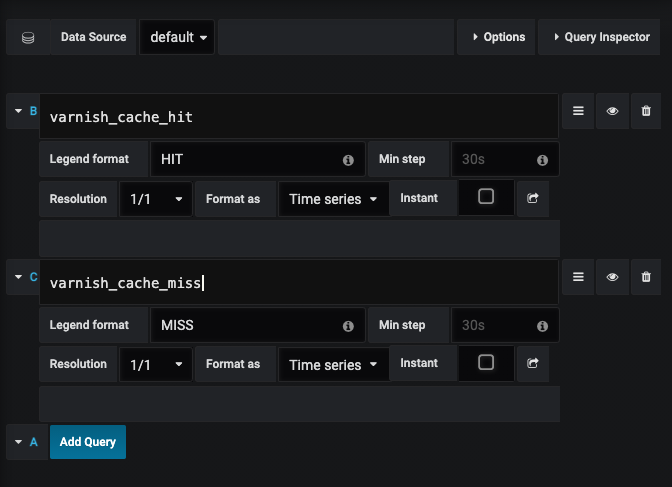Click Resolution label in query B
This screenshot has width=672, height=487.
pos(78,199)
